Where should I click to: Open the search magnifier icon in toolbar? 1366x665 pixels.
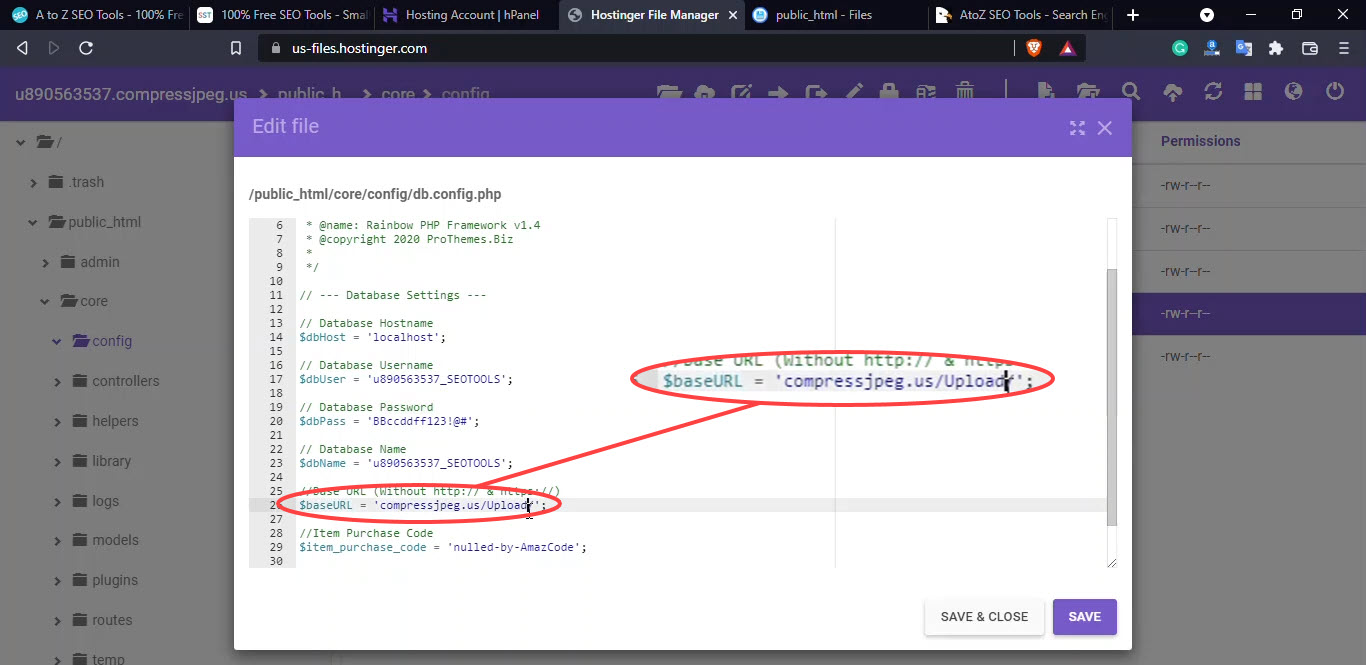pos(1130,92)
